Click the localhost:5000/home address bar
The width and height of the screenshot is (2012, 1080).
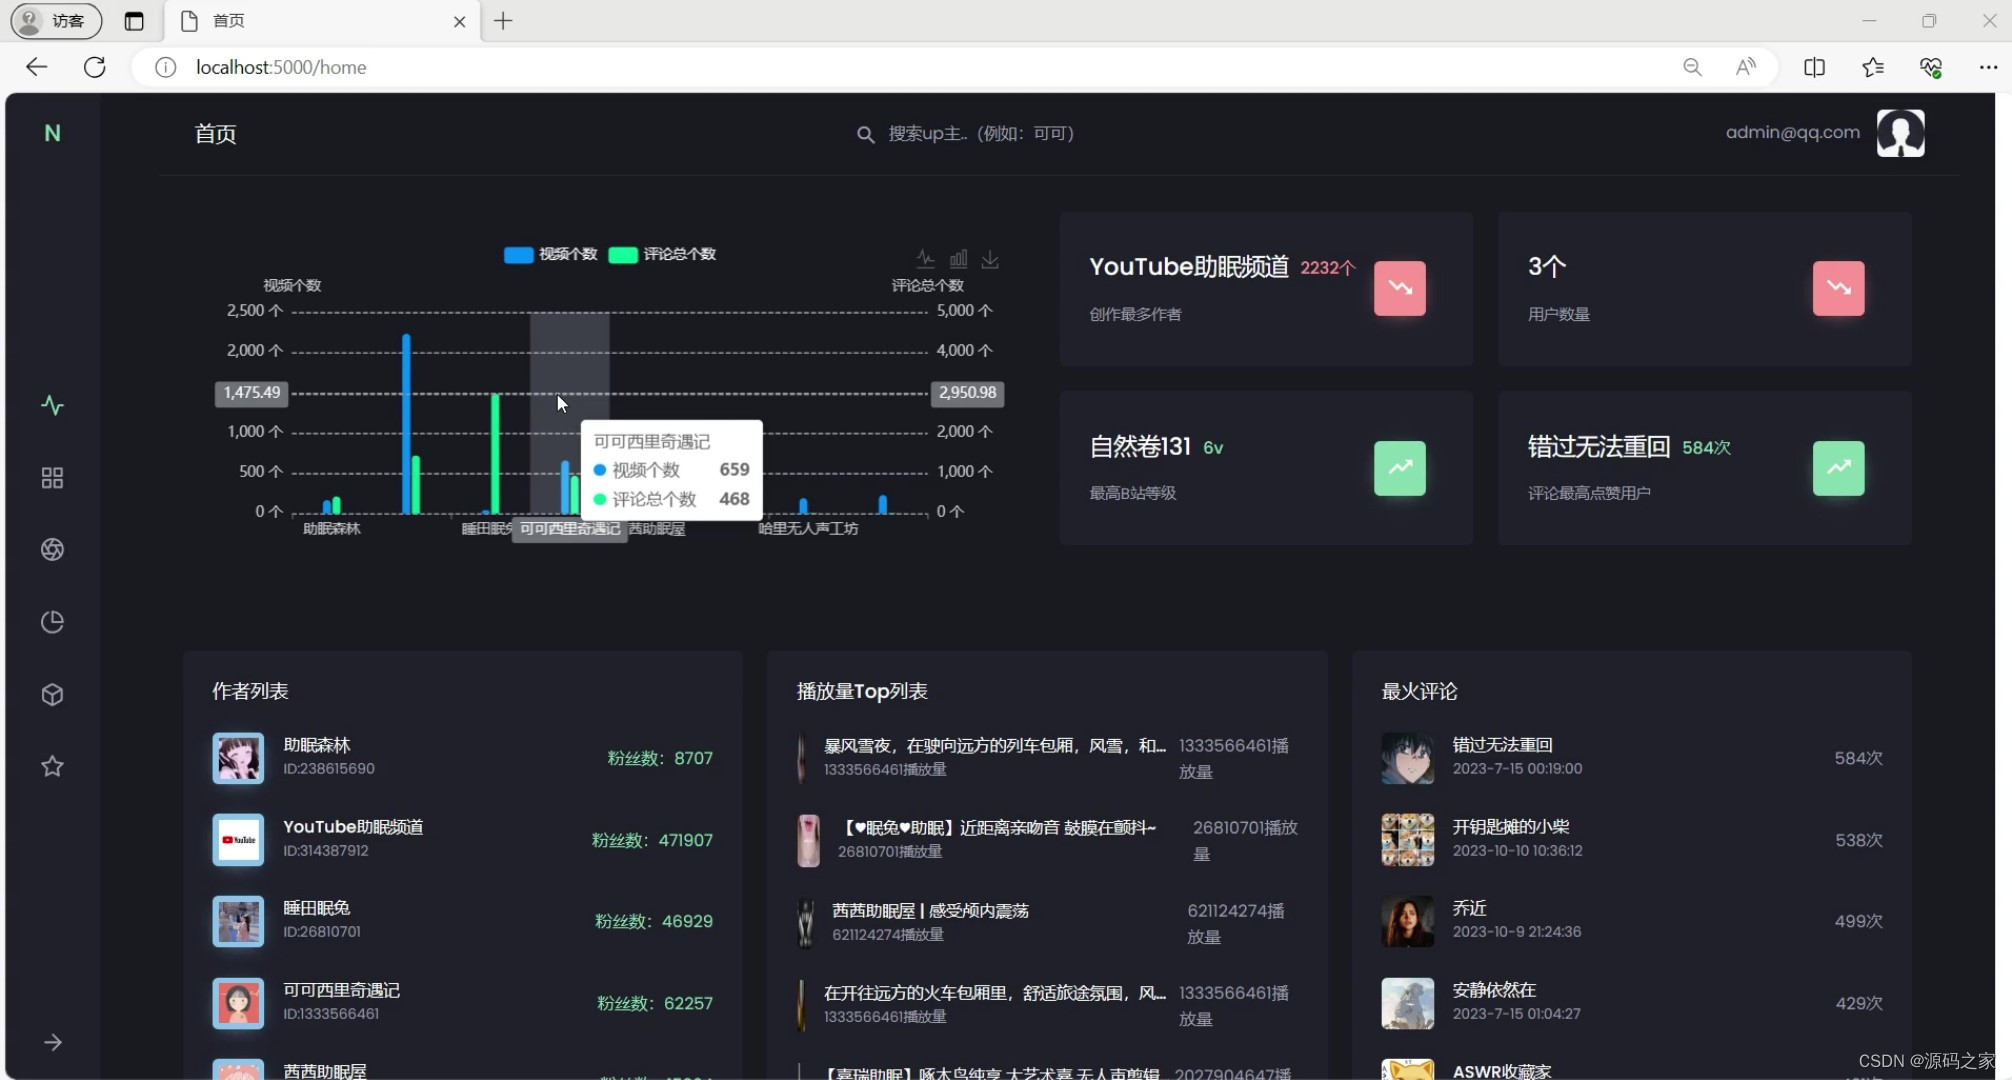(281, 67)
